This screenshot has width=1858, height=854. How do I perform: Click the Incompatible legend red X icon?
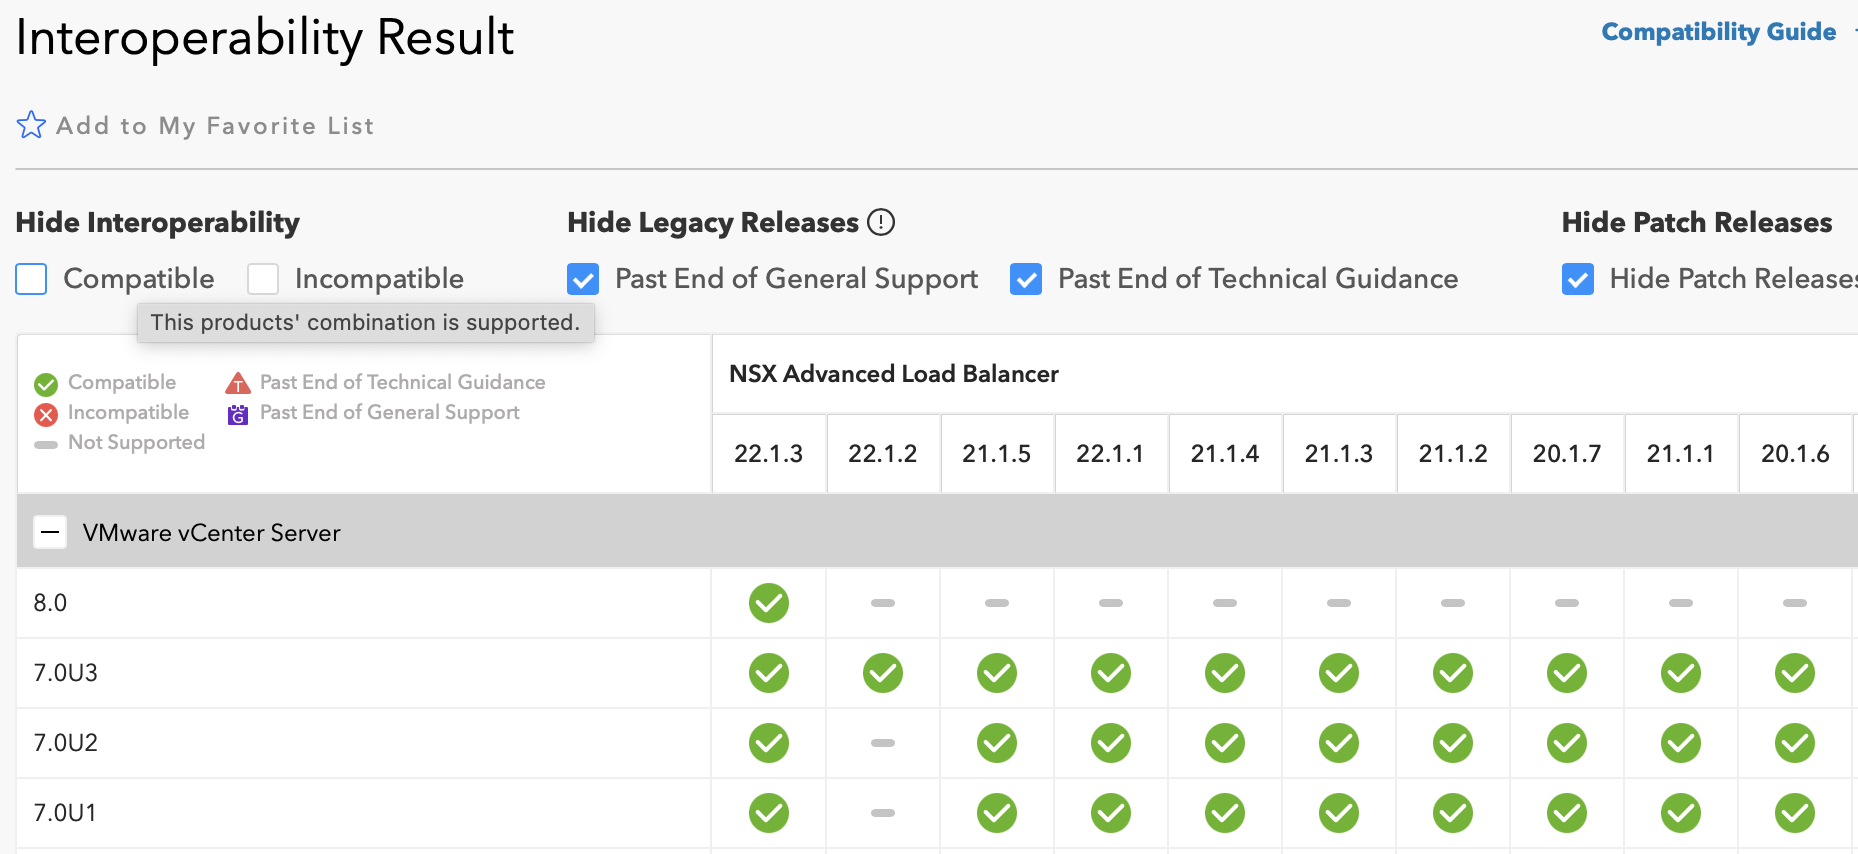coord(46,414)
